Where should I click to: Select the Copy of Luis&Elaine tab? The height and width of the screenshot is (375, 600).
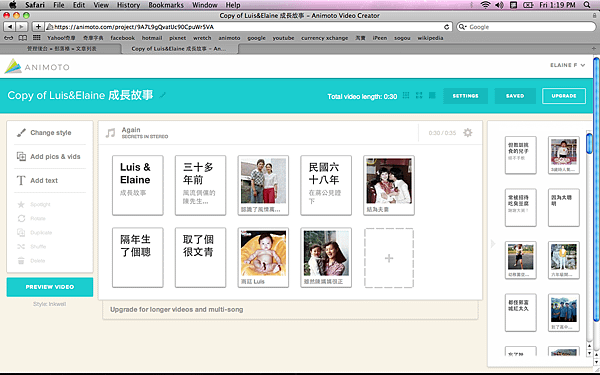(179, 49)
